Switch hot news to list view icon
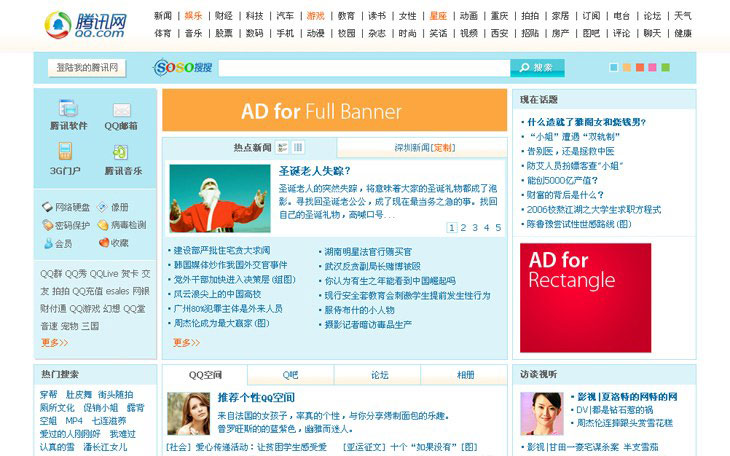730x456 pixels. tap(282, 148)
